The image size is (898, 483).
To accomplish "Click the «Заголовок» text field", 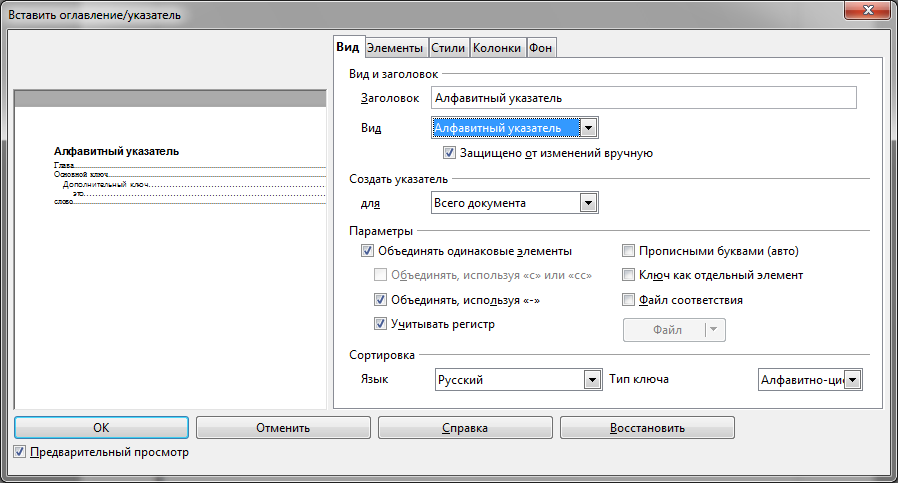I will (x=643, y=98).
